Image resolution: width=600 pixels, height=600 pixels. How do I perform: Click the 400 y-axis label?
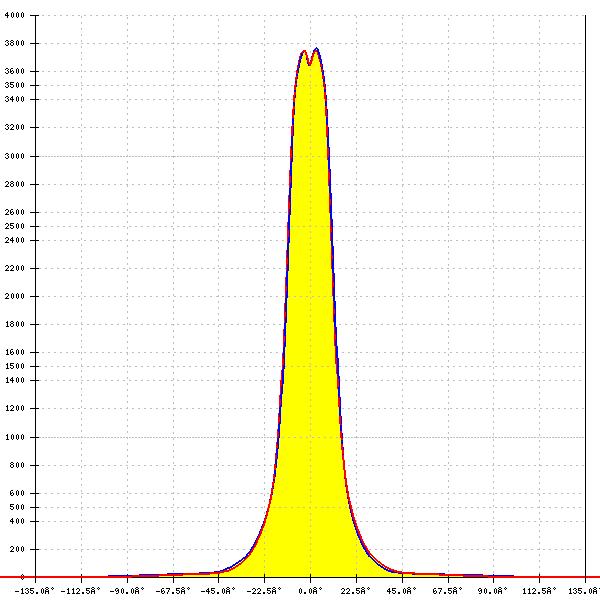tap(17, 522)
